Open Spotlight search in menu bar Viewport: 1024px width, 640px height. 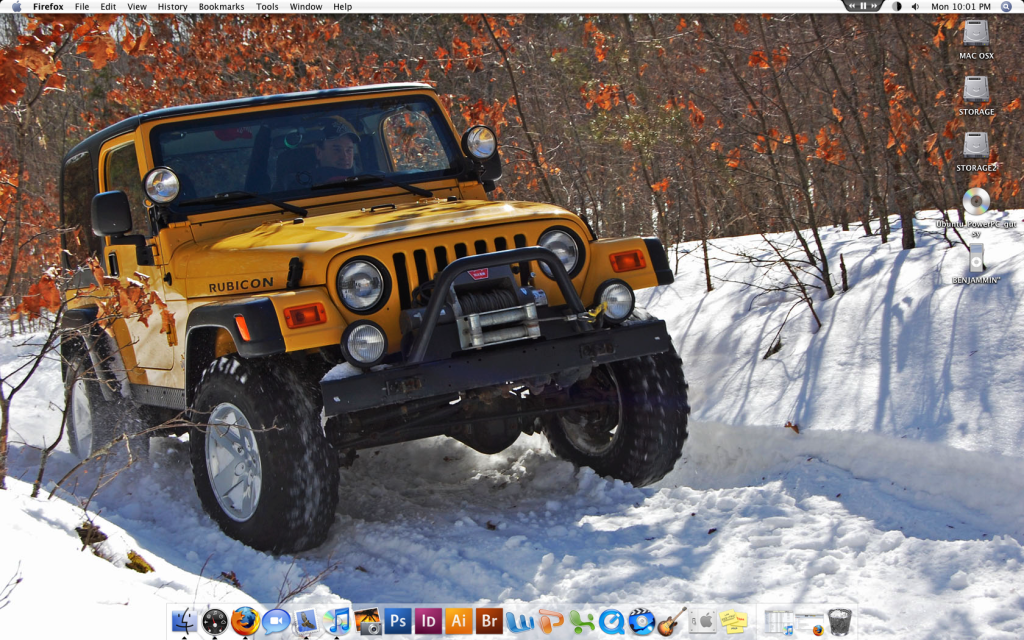[1006, 7]
